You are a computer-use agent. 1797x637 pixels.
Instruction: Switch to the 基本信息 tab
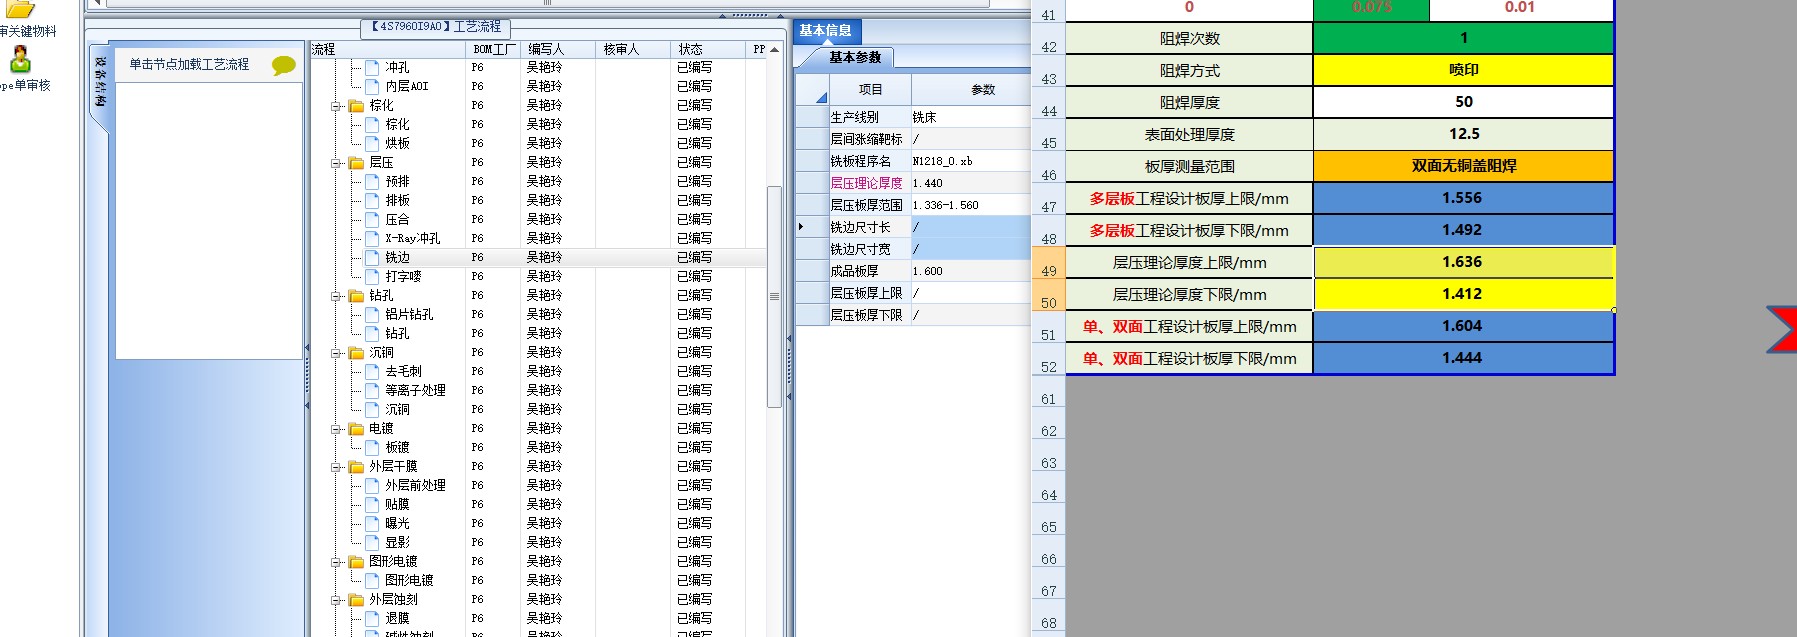coord(825,30)
